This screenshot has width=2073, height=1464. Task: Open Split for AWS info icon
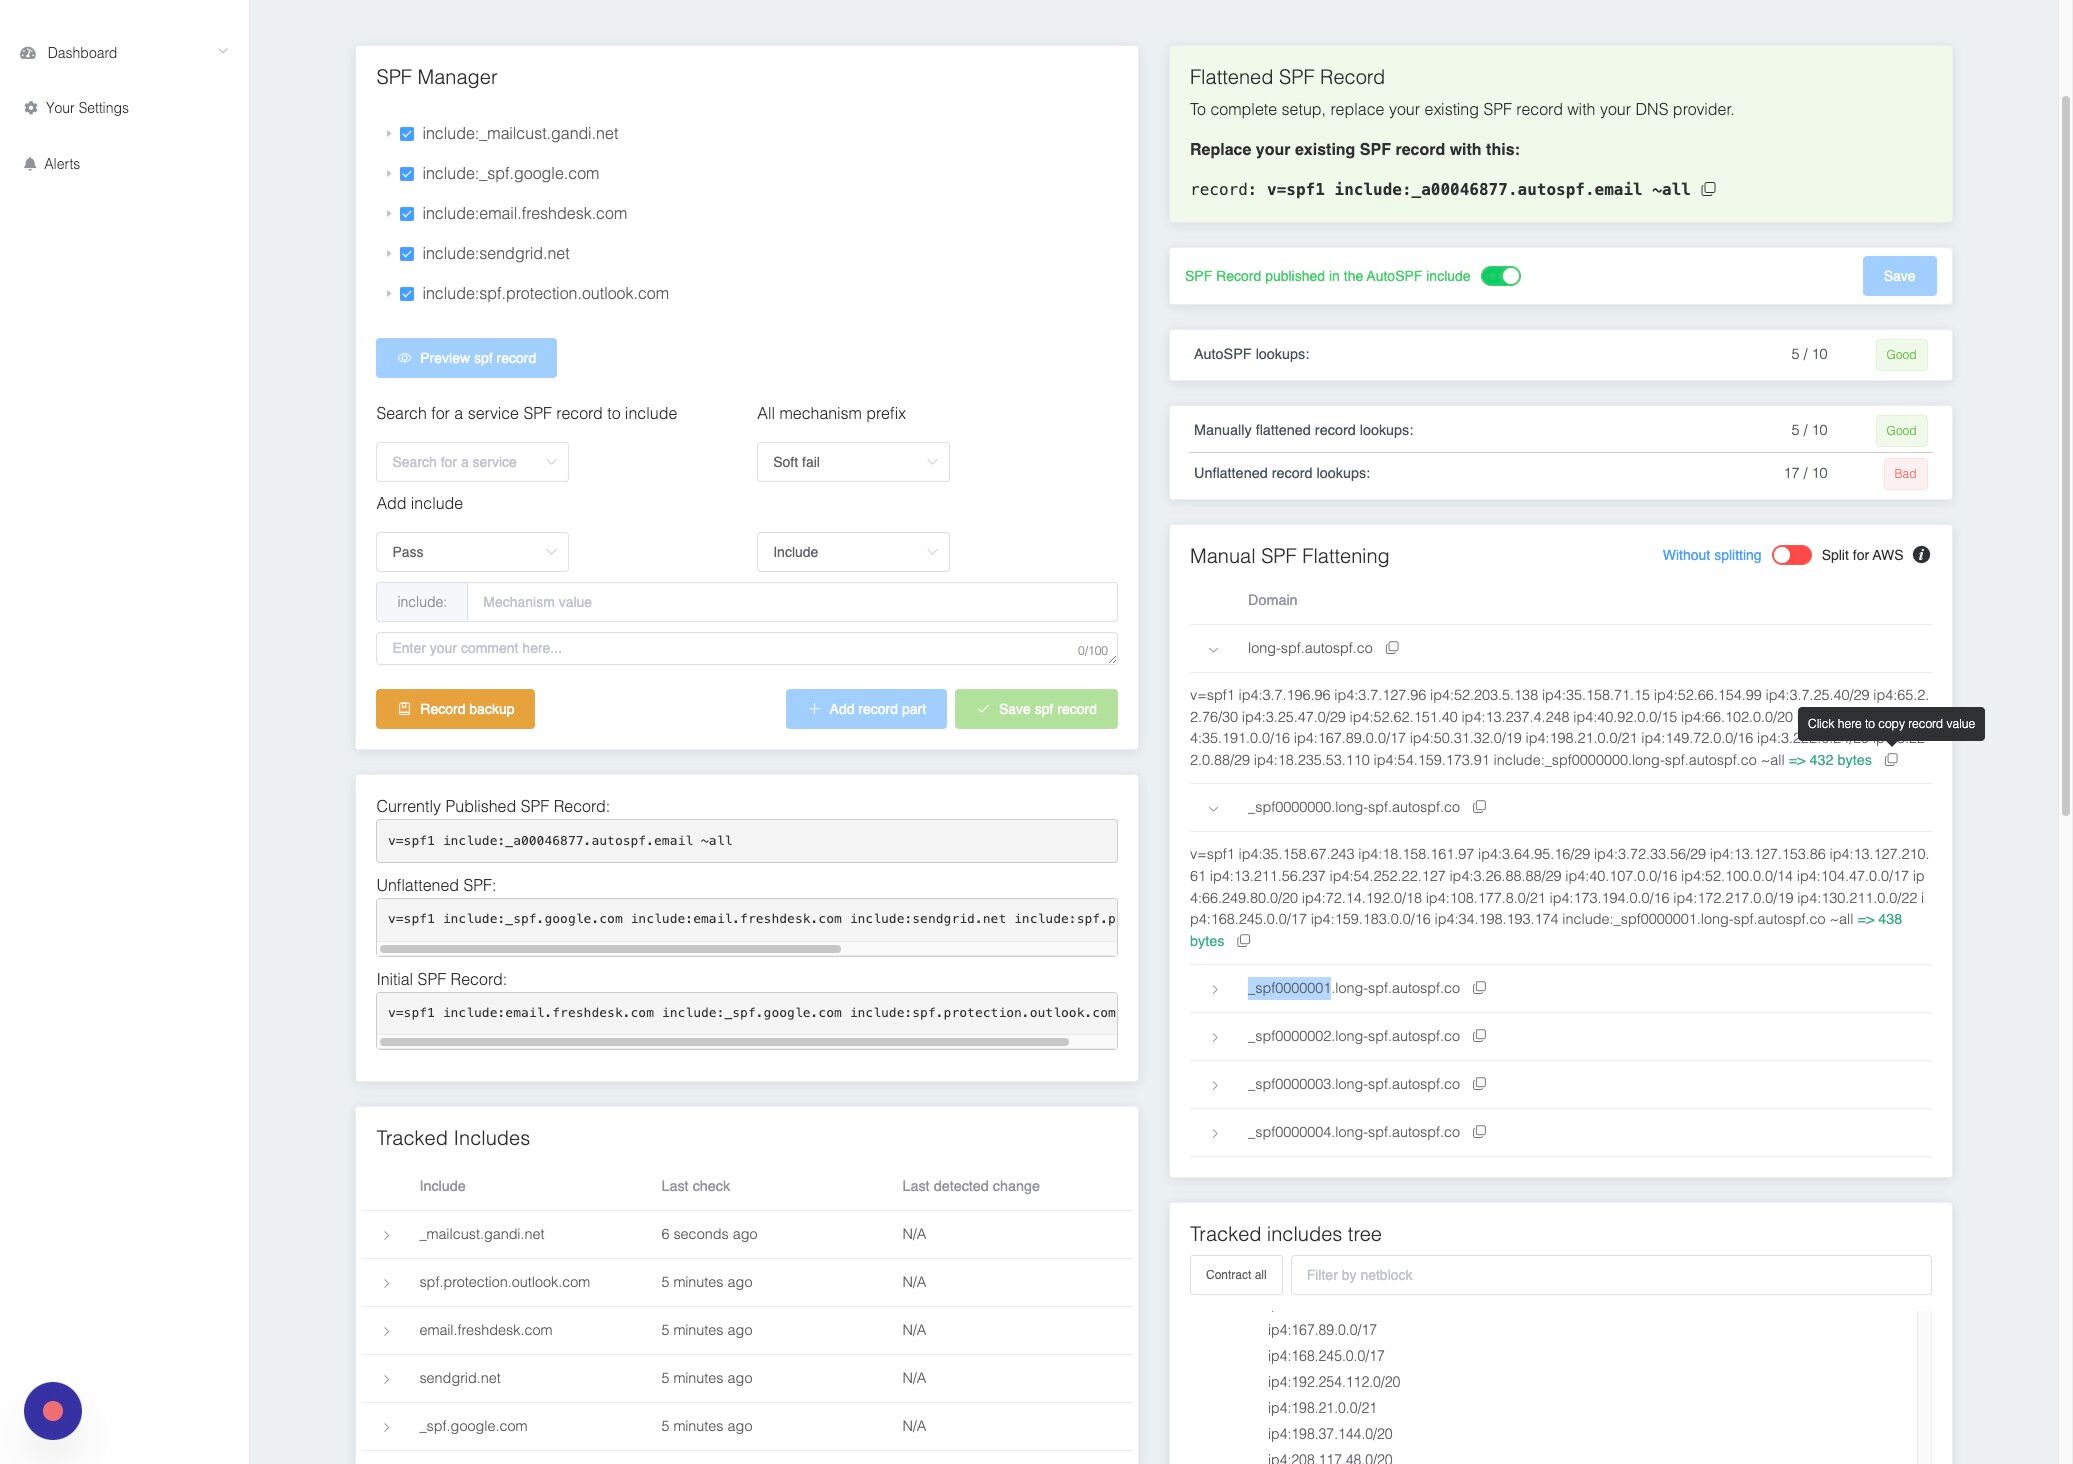pyautogui.click(x=1921, y=555)
